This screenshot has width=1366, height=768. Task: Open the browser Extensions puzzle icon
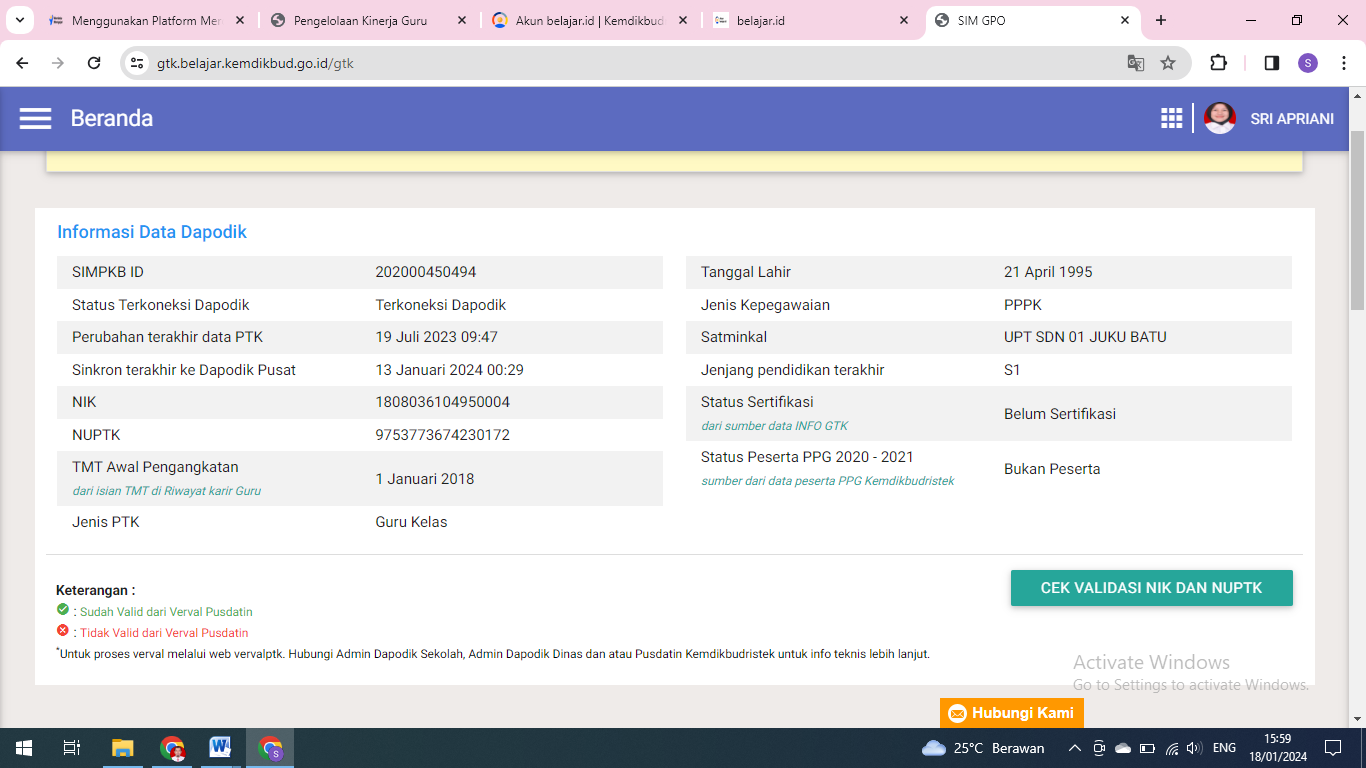[1218, 63]
